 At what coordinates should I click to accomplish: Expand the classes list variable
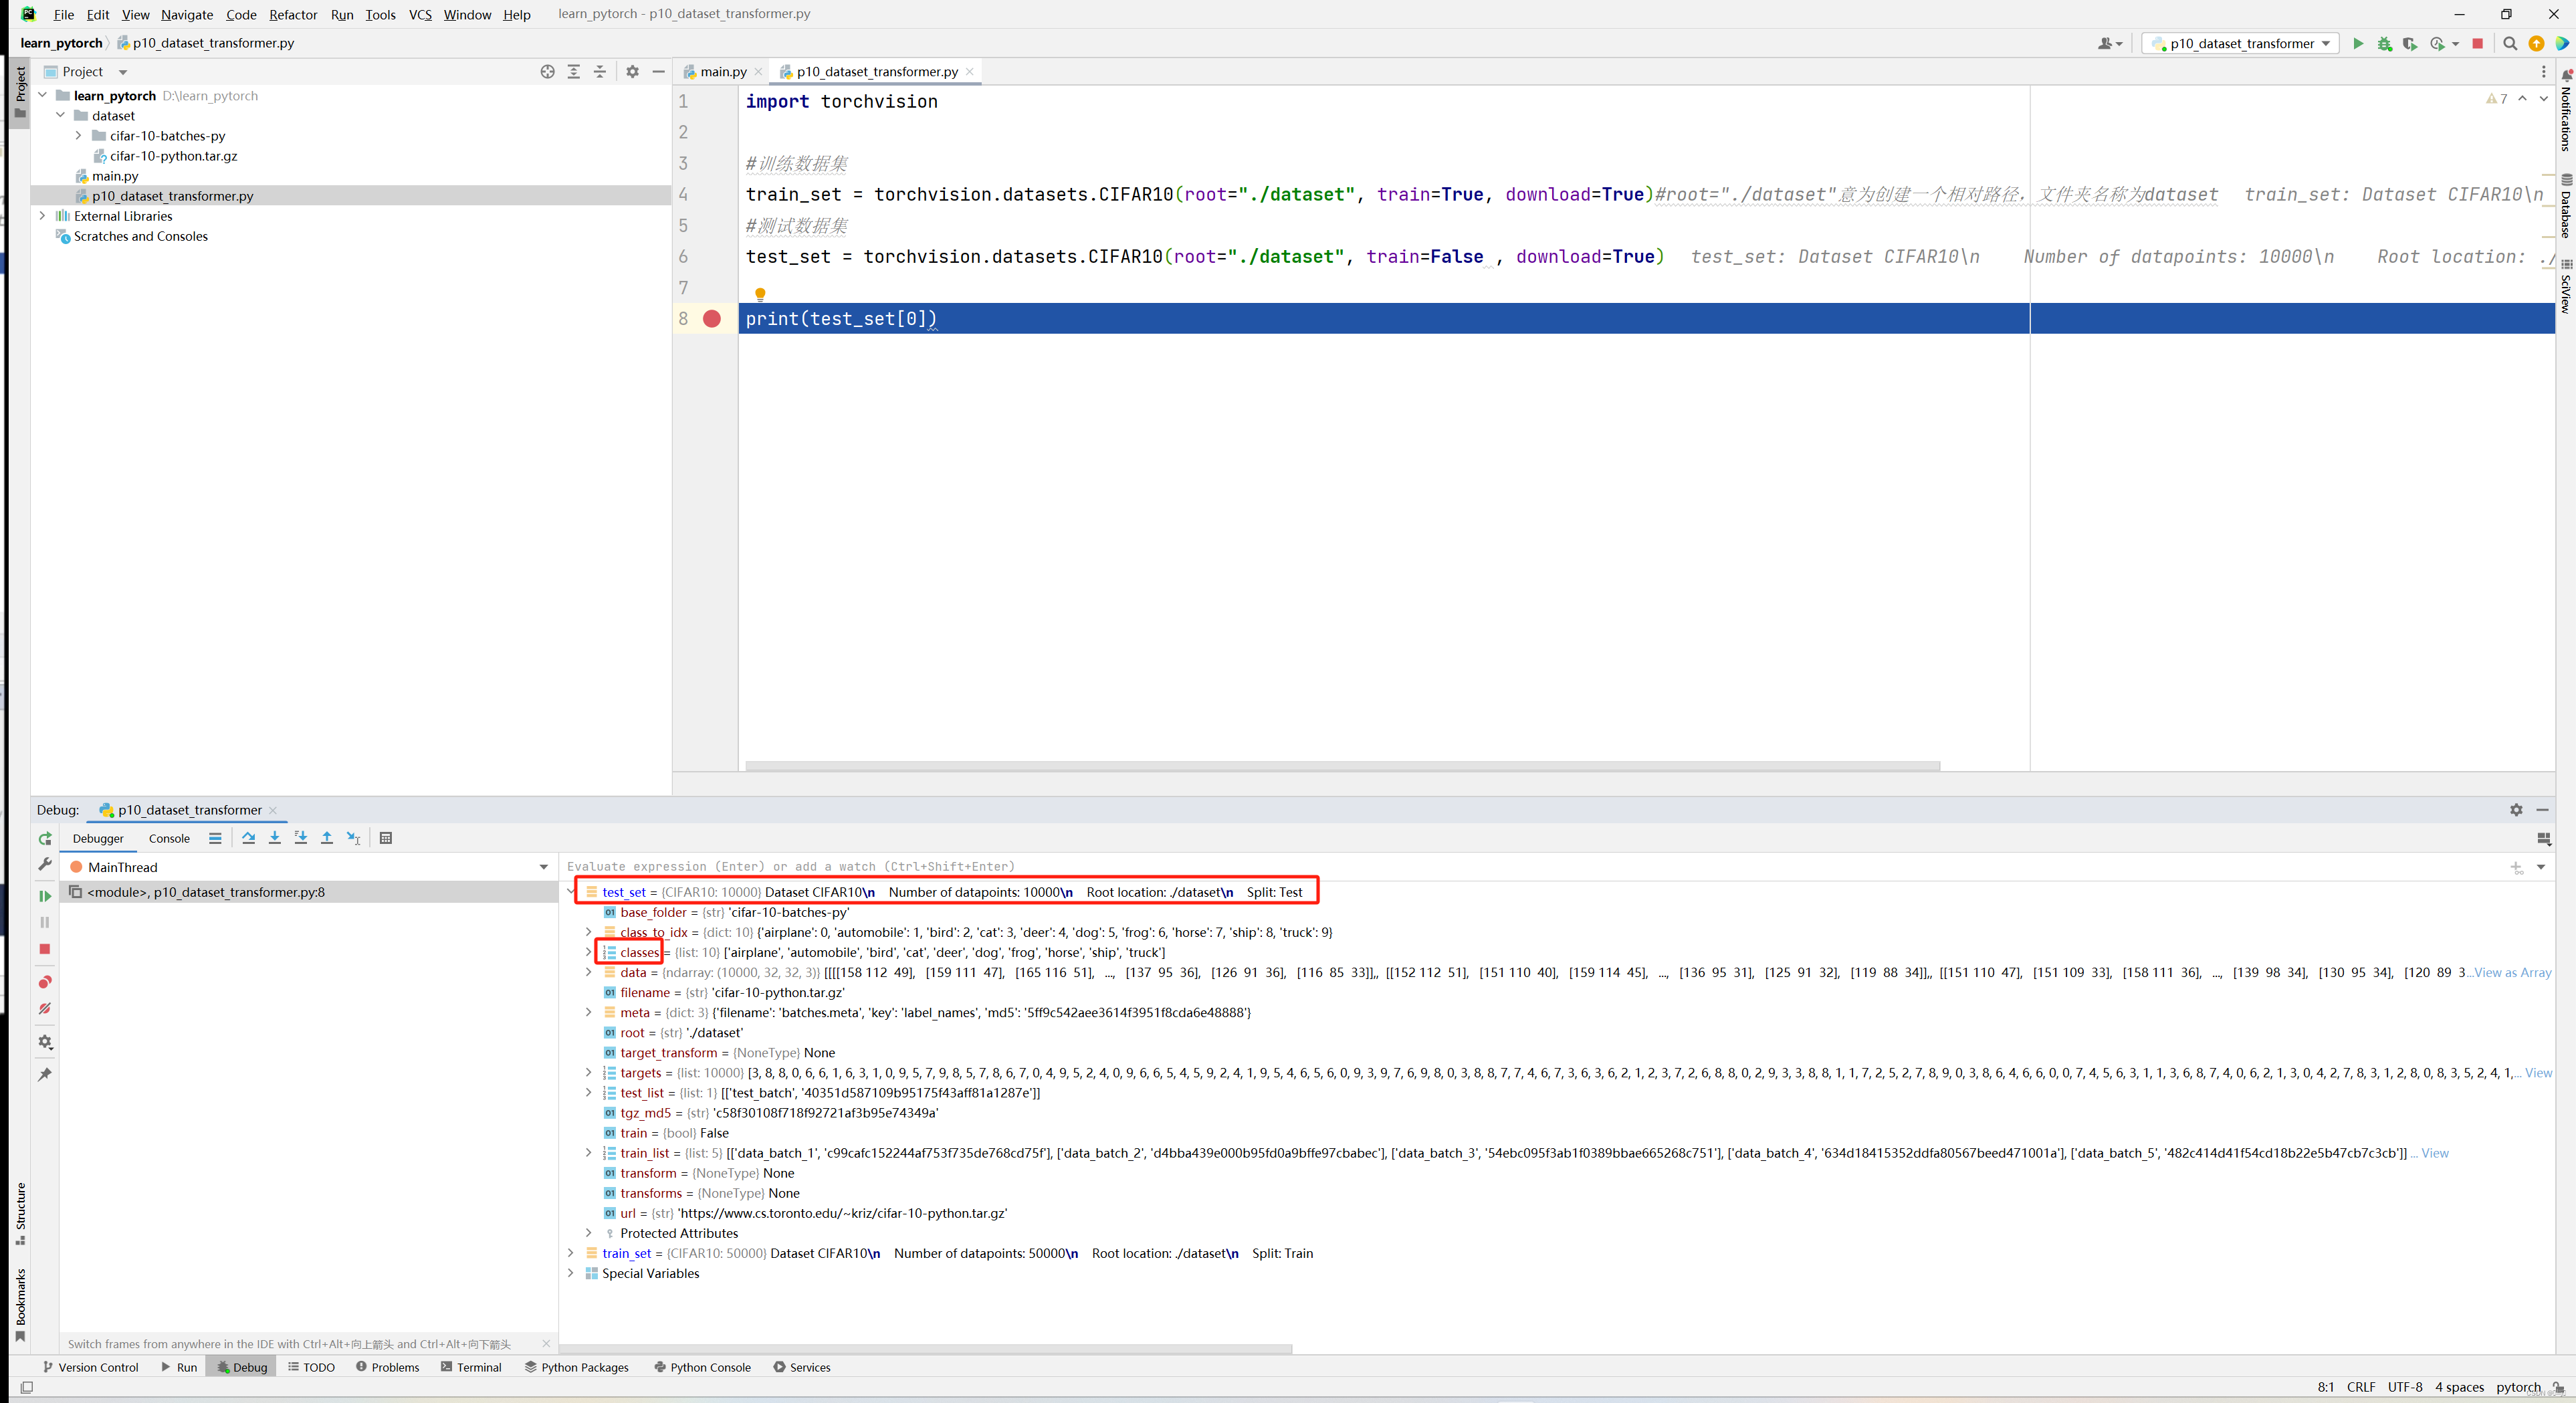[588, 952]
